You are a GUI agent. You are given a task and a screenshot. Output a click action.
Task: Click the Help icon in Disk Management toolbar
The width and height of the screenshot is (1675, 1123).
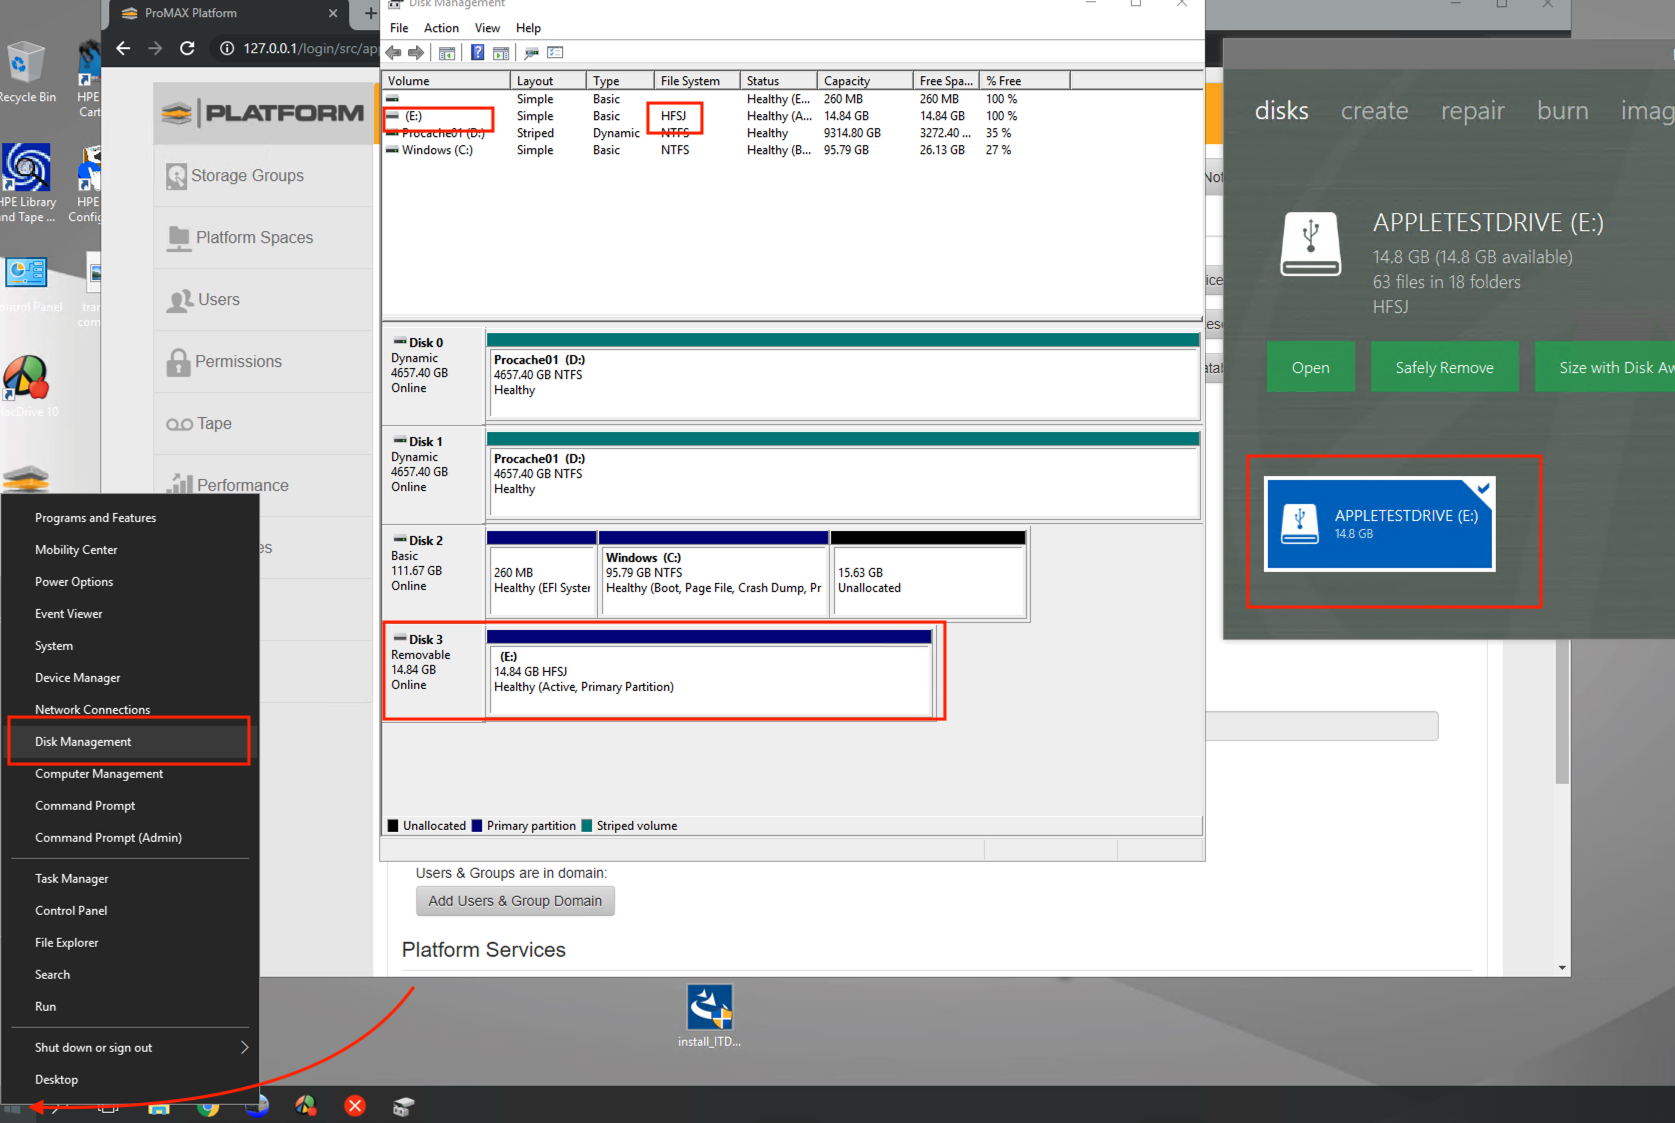tap(477, 53)
